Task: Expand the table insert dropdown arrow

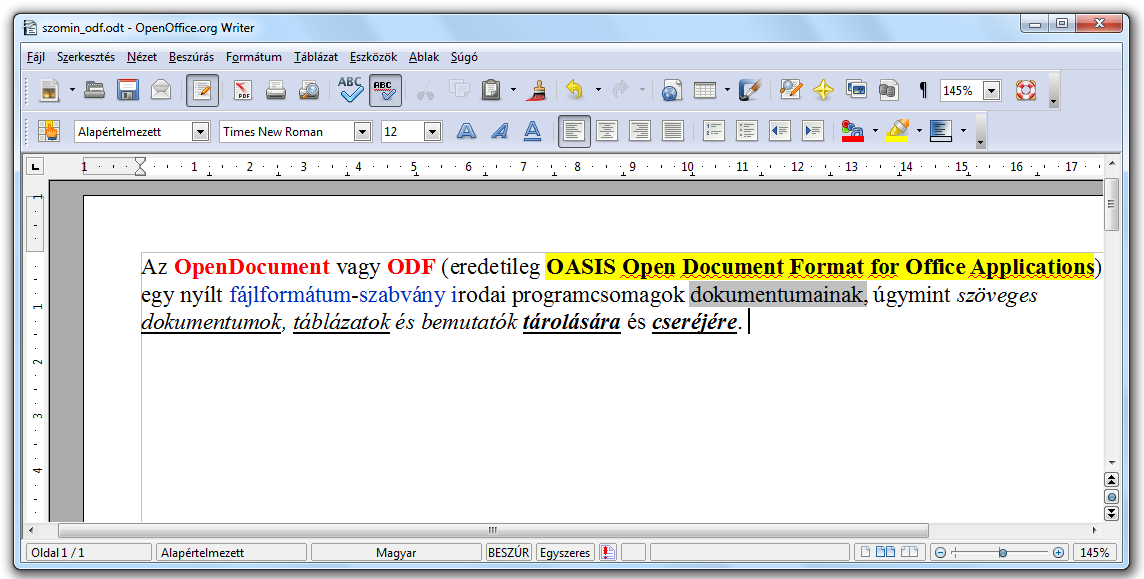Action: pos(727,90)
